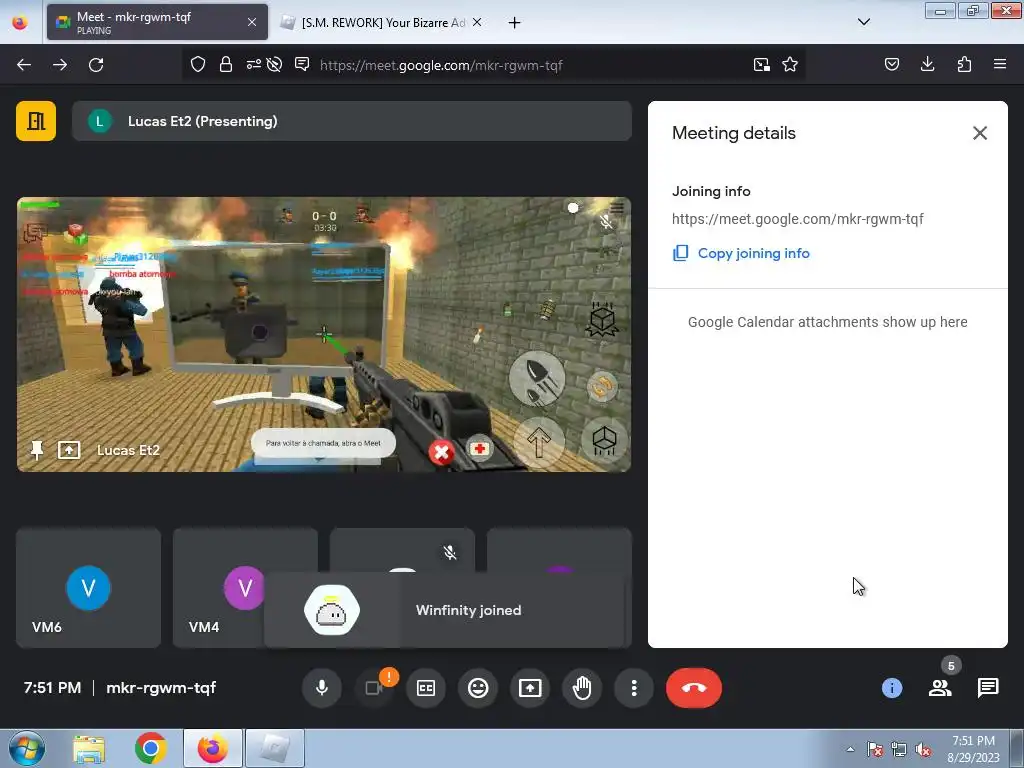Screen dimensions: 1024x768
Task: Toggle the Meeting details info icon
Action: pos(891,688)
